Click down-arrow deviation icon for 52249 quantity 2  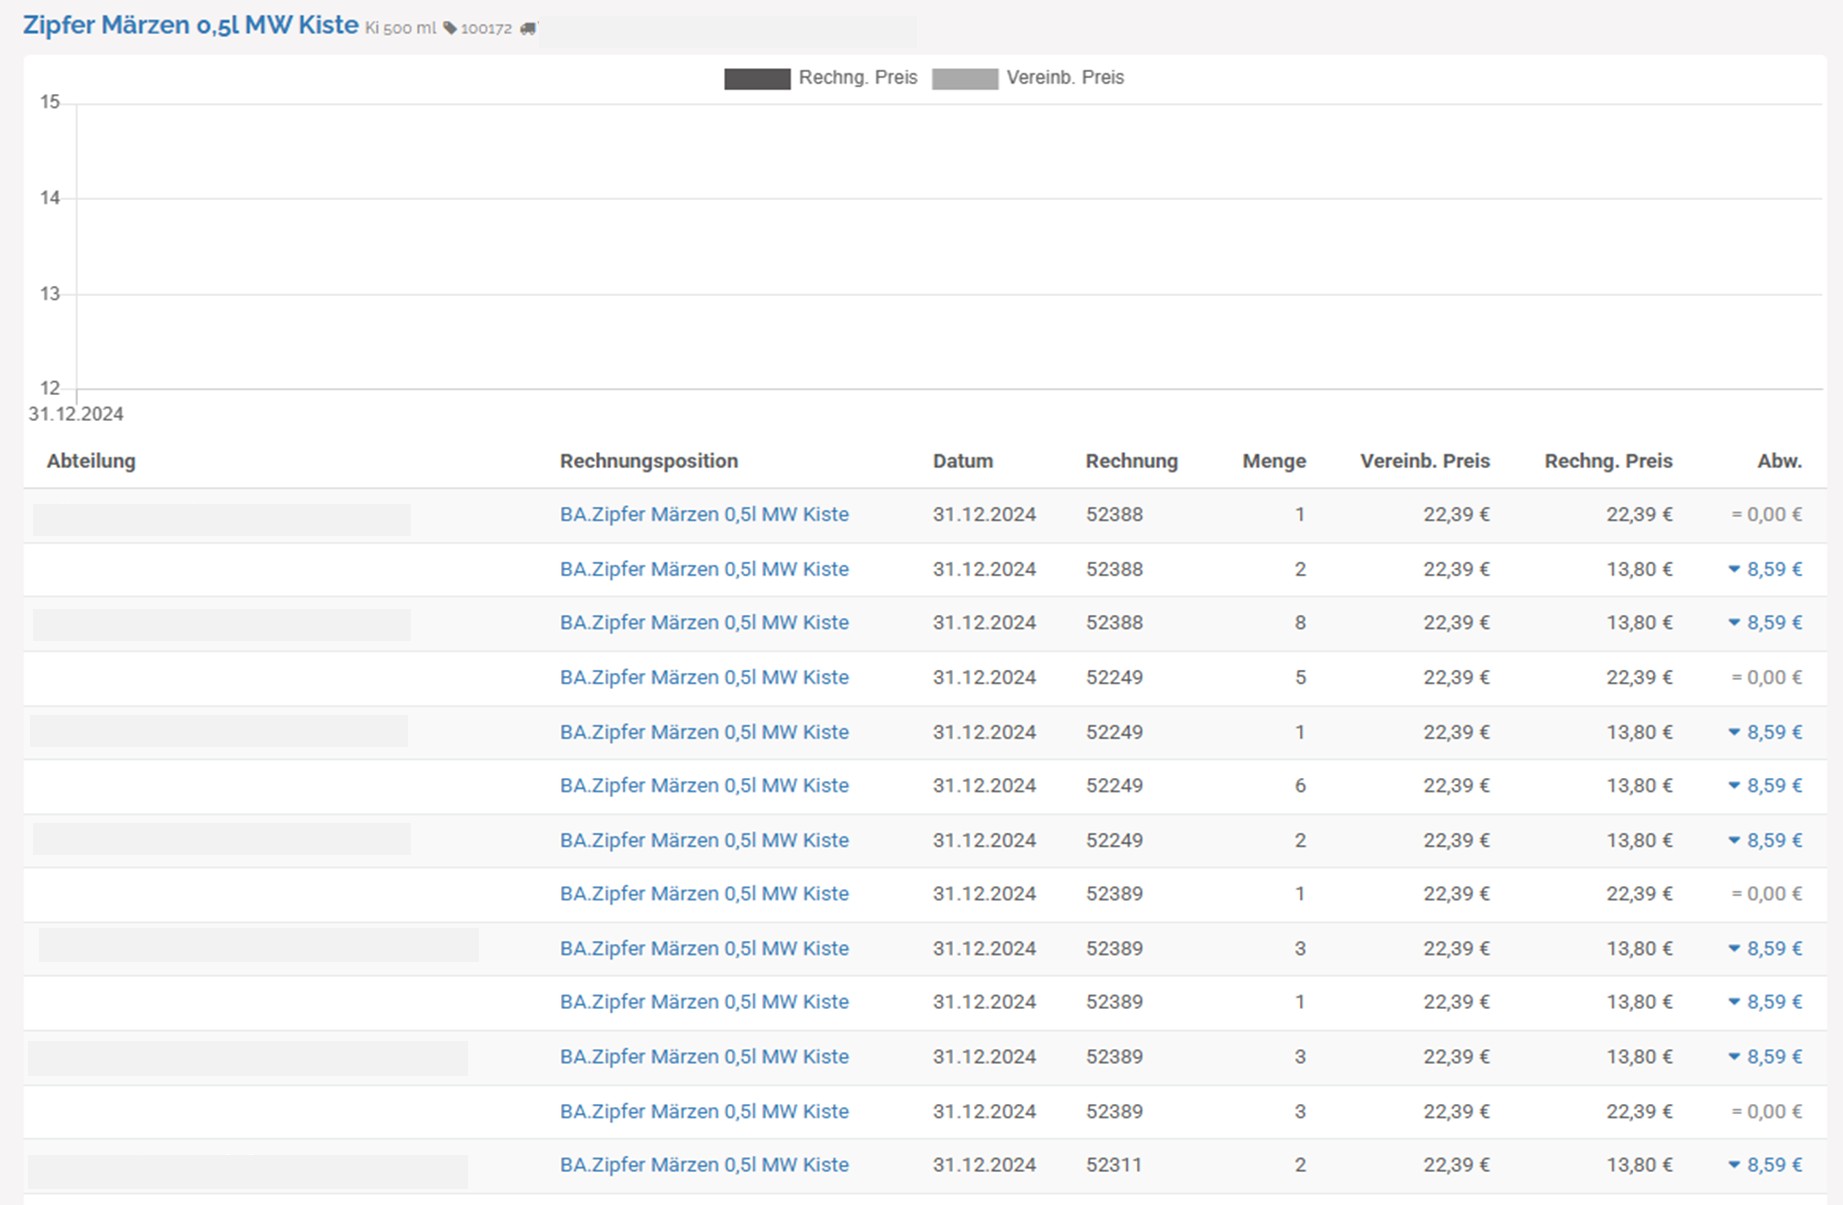tap(1734, 840)
